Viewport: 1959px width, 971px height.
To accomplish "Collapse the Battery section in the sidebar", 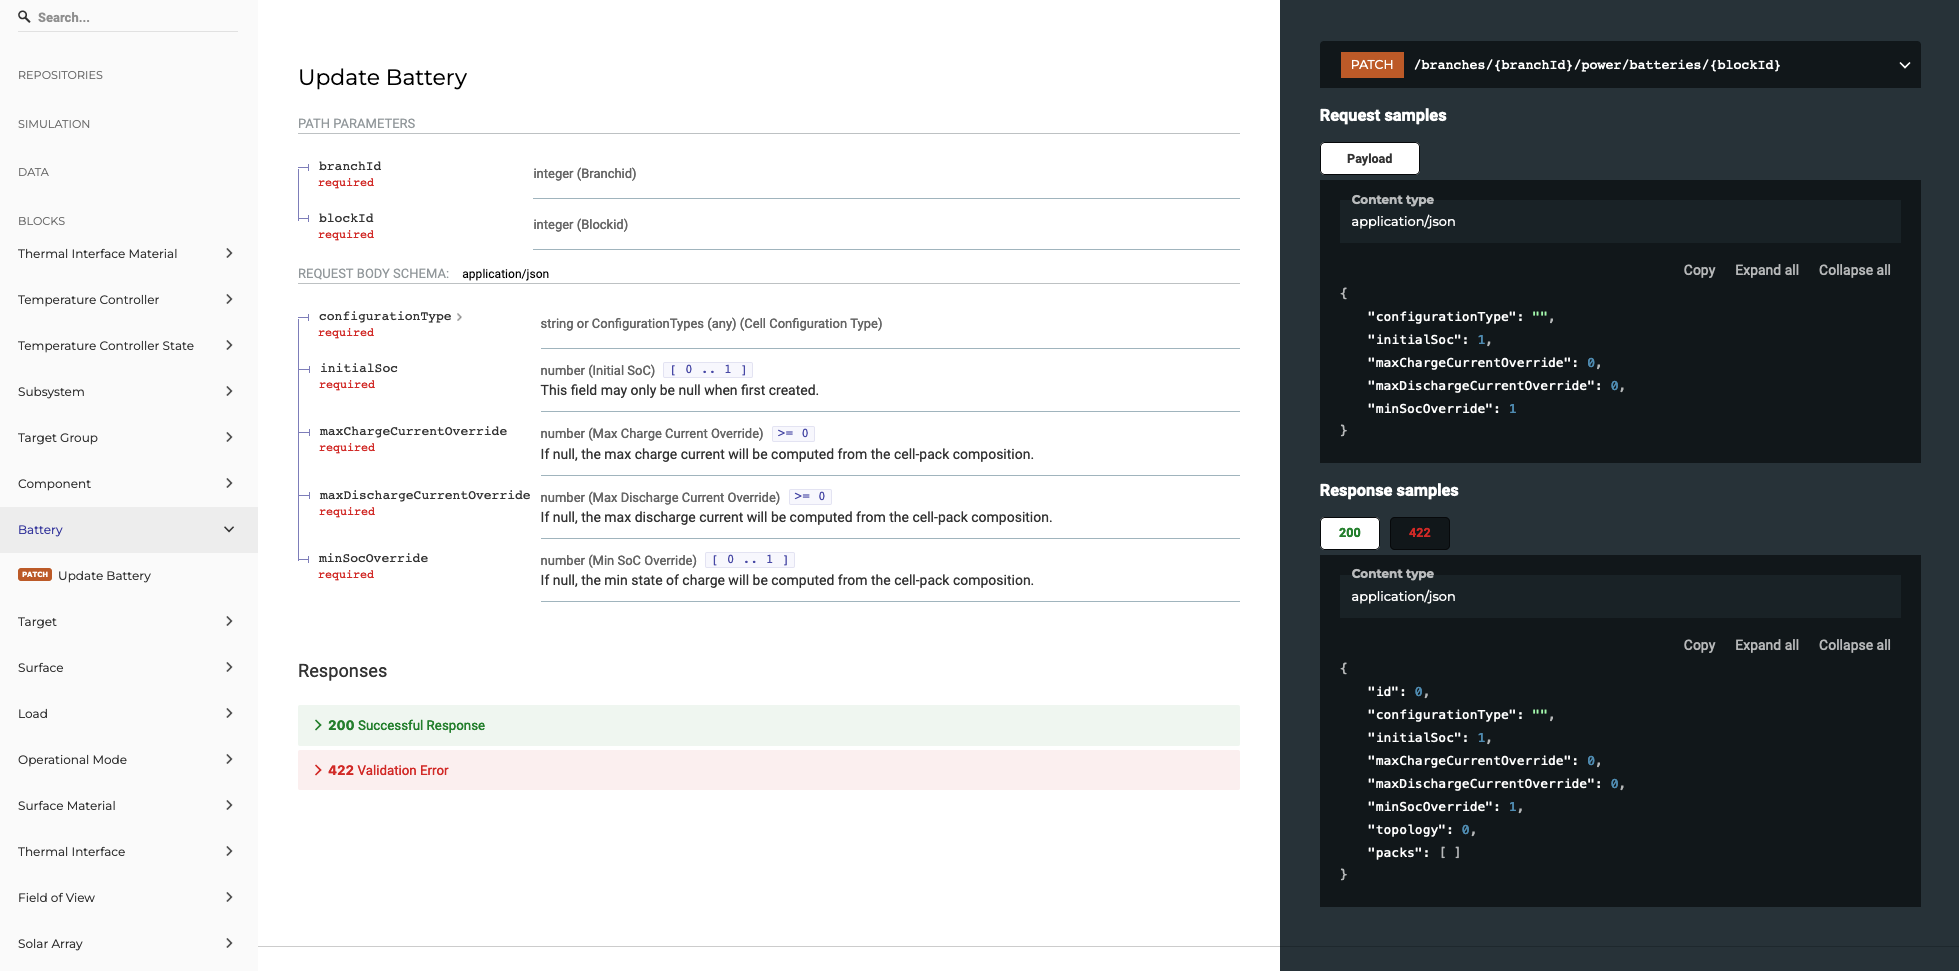I will pos(229,529).
